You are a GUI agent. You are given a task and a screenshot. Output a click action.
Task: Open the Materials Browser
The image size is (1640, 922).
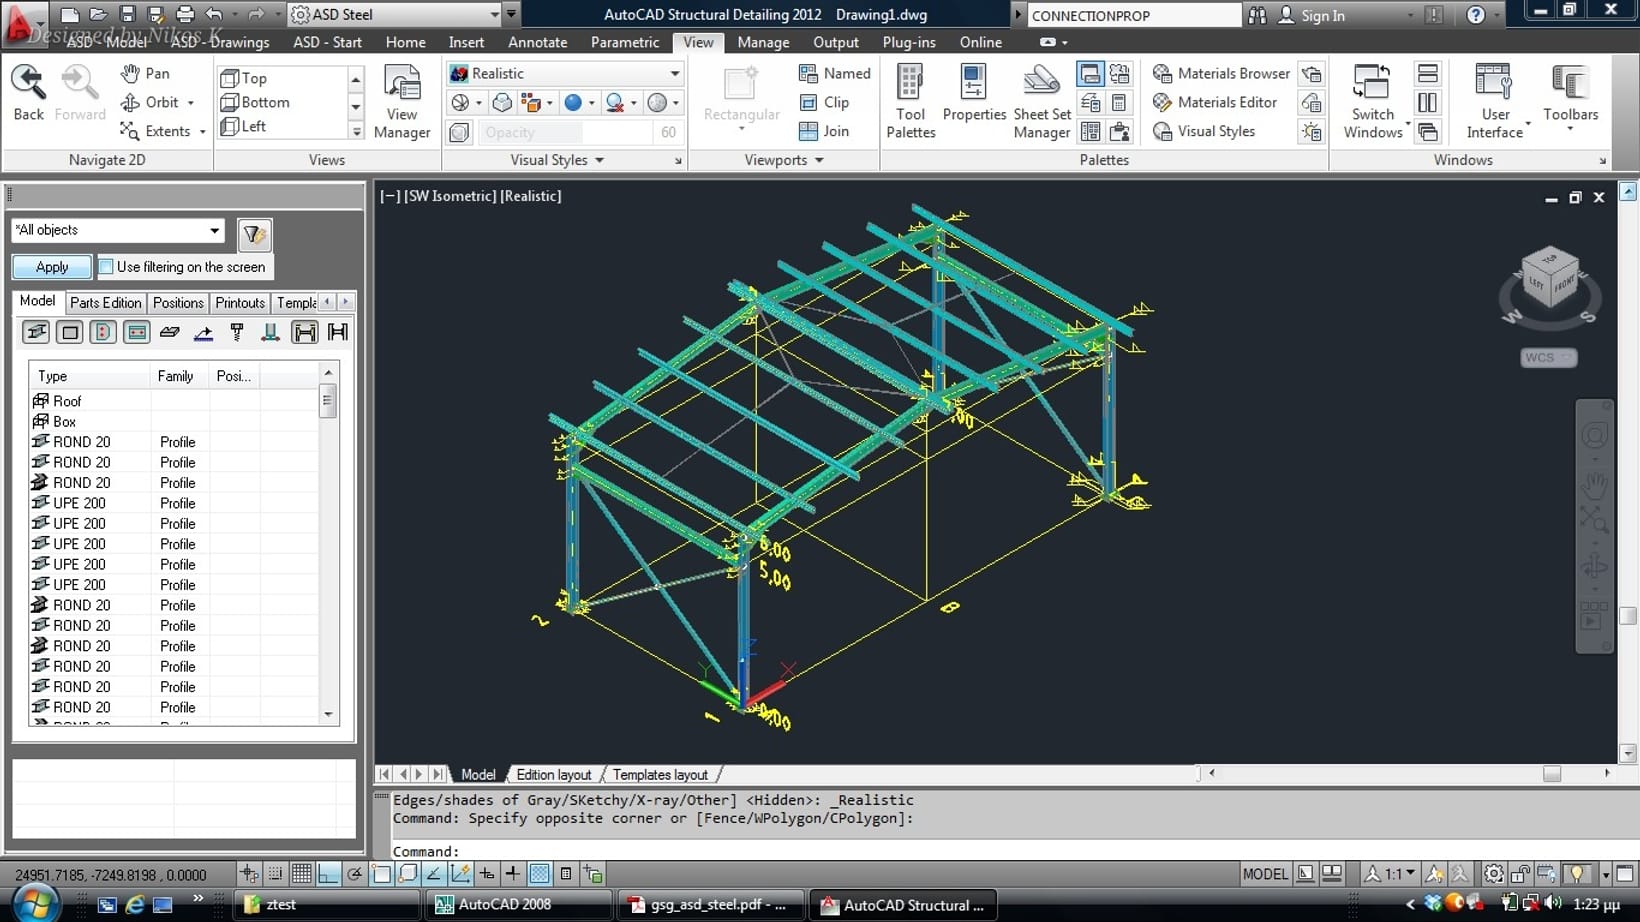click(x=1222, y=73)
